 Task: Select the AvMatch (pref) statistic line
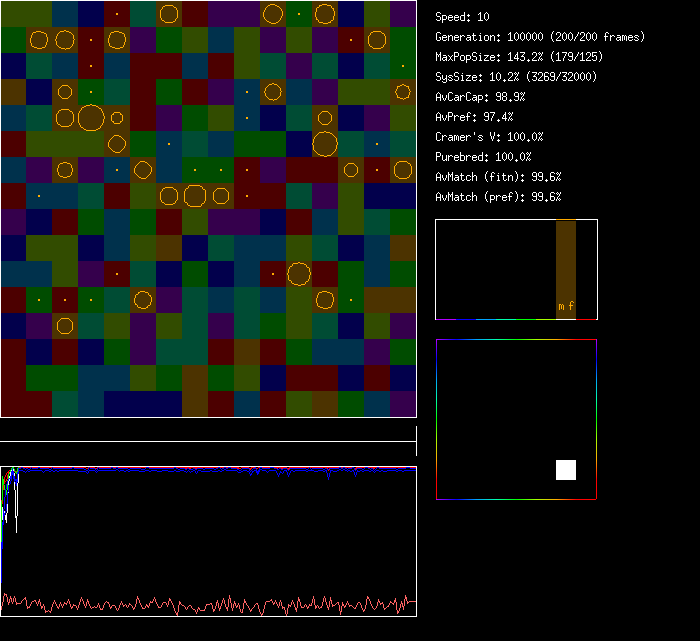(x=499, y=197)
